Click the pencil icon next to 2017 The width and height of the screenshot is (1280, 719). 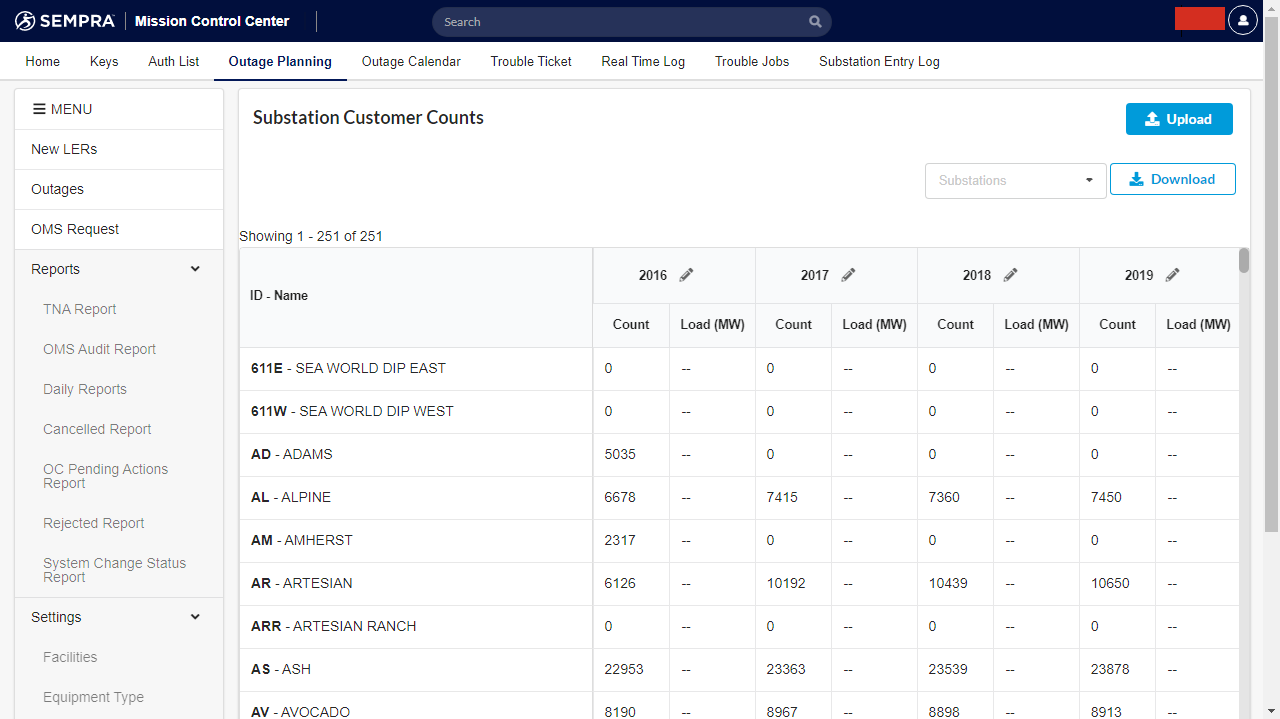(849, 273)
